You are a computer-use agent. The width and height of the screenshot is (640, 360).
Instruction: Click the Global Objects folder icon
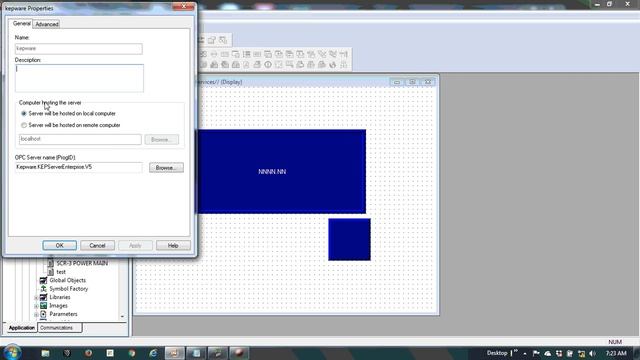[43, 280]
